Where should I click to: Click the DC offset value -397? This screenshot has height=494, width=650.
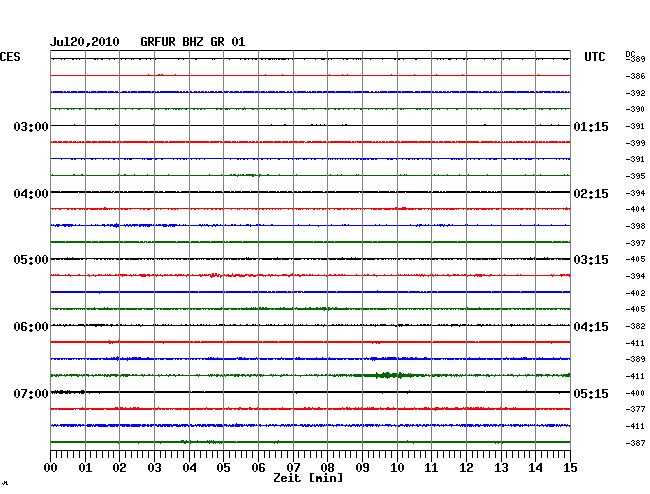click(x=635, y=243)
